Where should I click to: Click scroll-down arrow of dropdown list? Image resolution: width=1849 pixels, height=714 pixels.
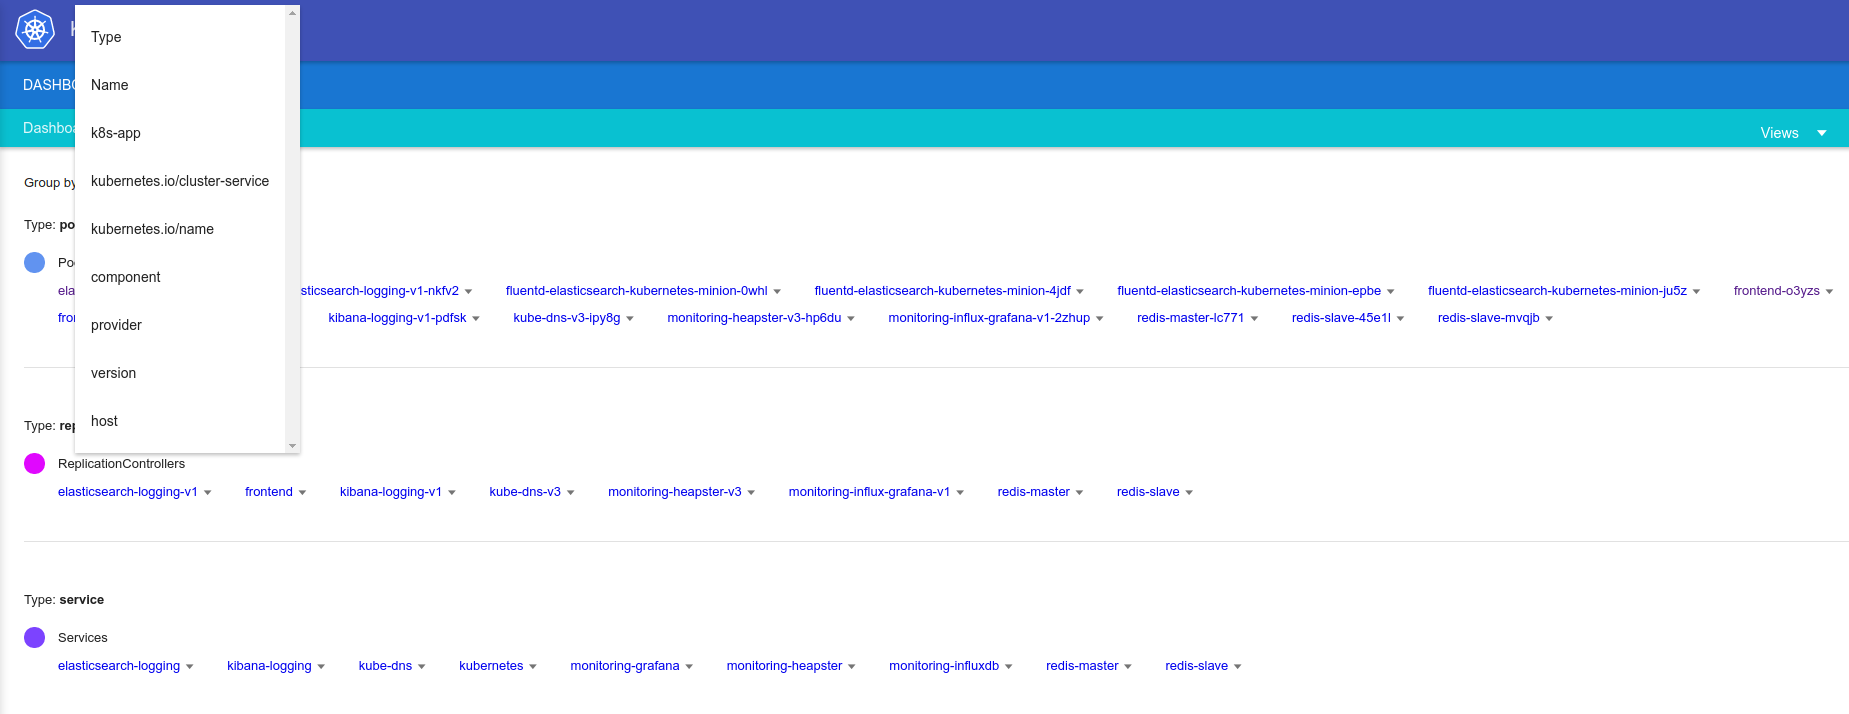[x=292, y=446]
